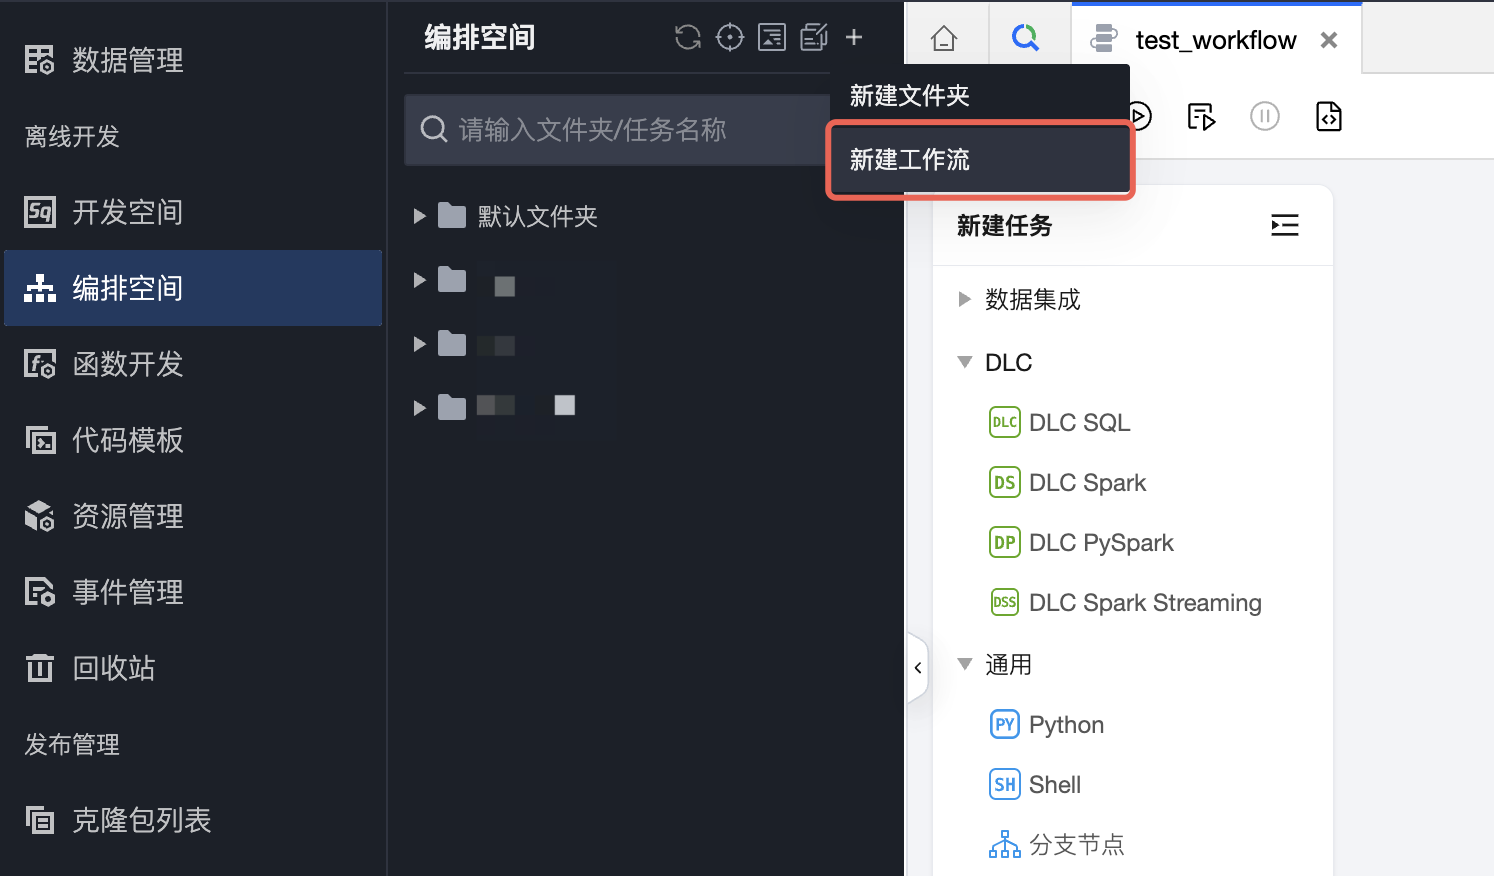Click the pencil edit icon beside the plus

point(814,37)
